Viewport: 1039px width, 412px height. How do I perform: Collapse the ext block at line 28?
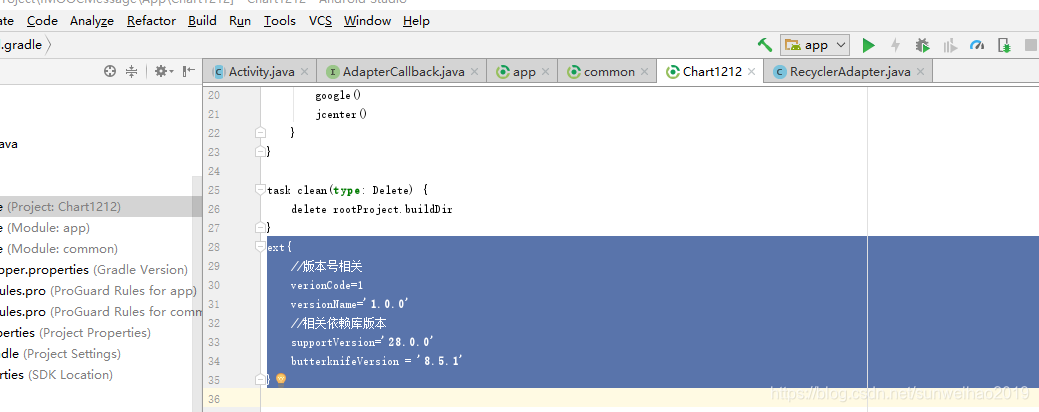click(260, 247)
